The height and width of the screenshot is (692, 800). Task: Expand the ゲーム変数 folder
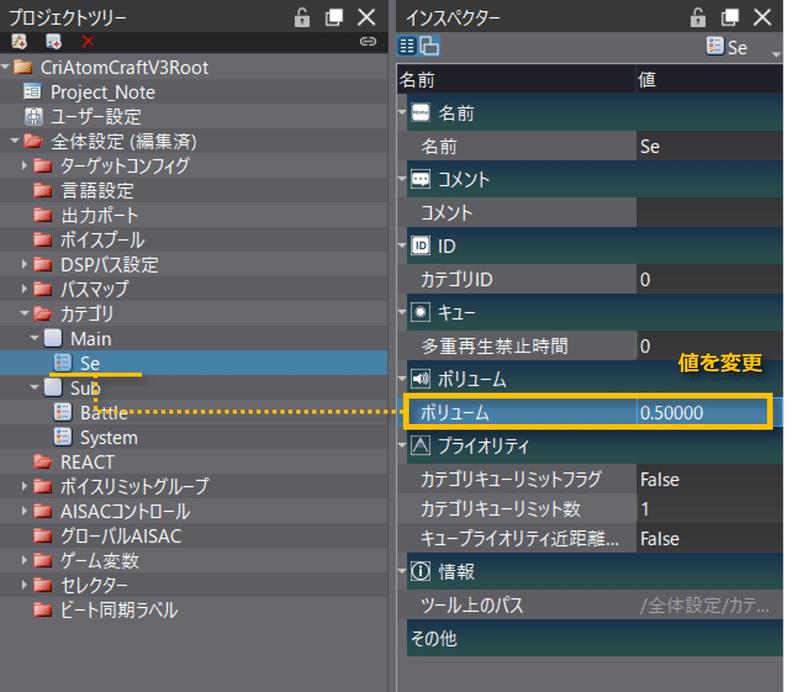click(24, 559)
